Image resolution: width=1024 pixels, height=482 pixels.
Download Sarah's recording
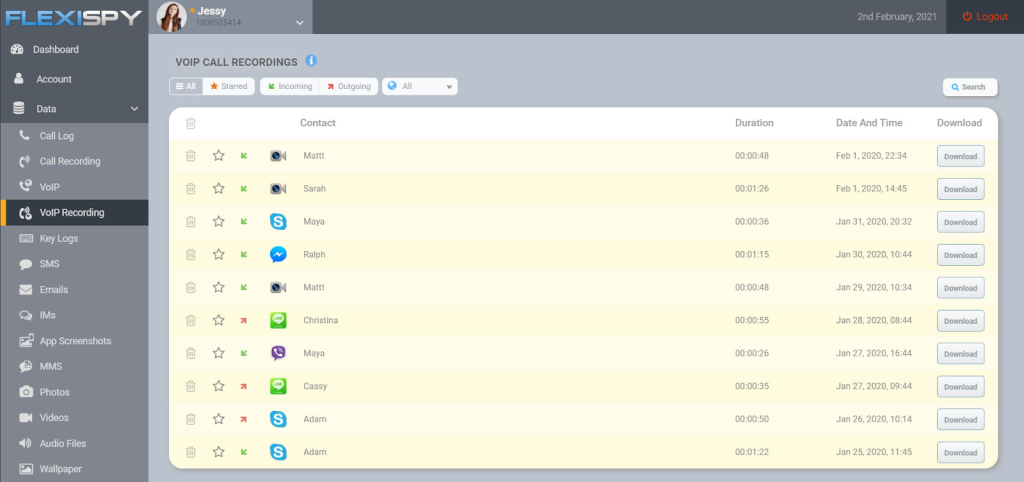pos(961,189)
